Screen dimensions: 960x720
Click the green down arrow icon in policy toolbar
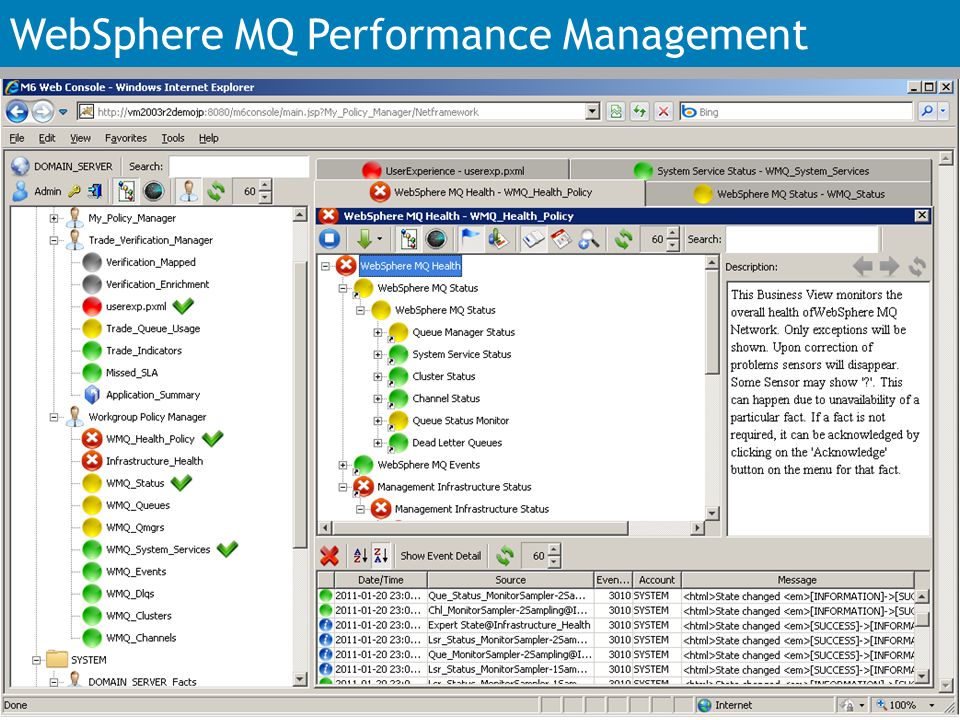(x=364, y=239)
